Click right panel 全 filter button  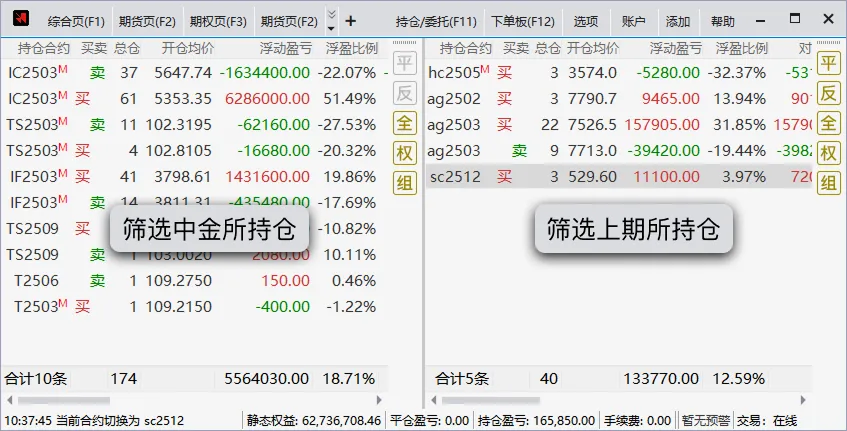click(829, 123)
